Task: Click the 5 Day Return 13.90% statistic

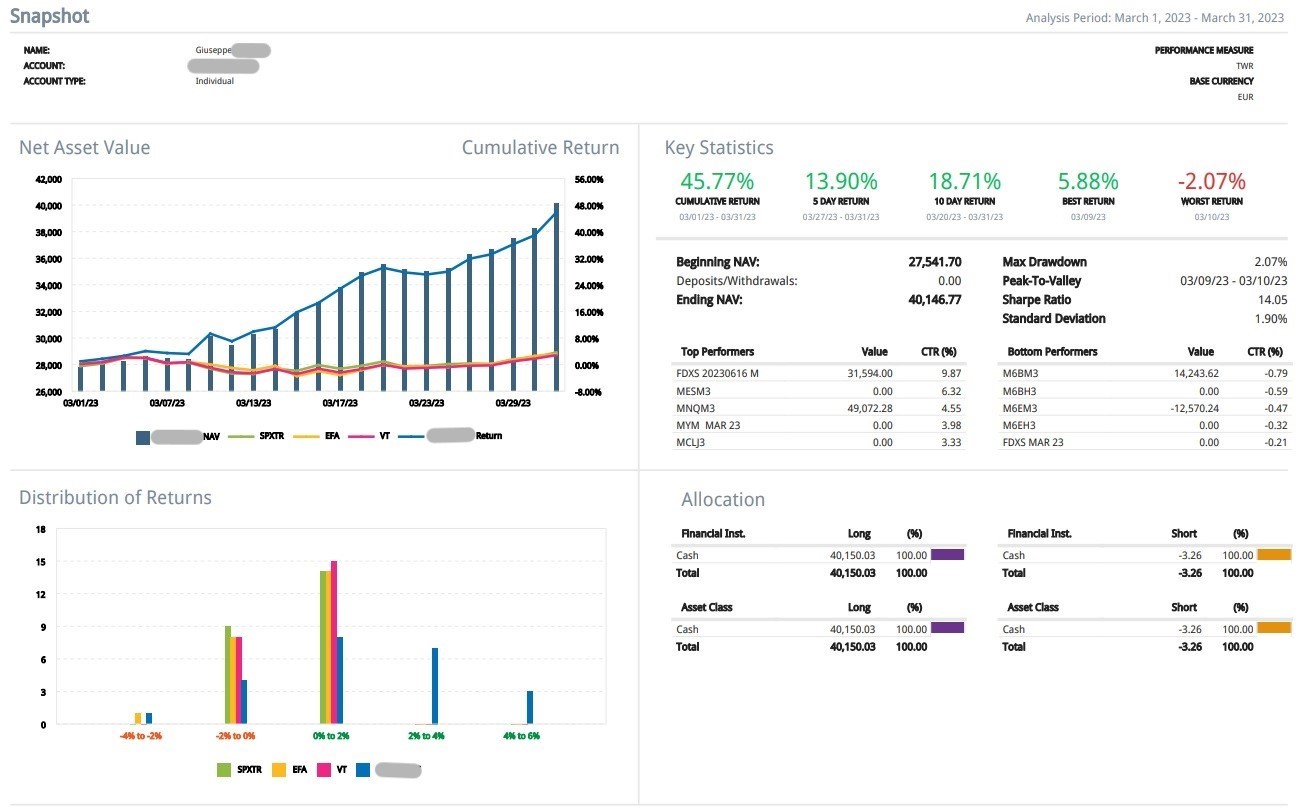Action: (x=841, y=181)
